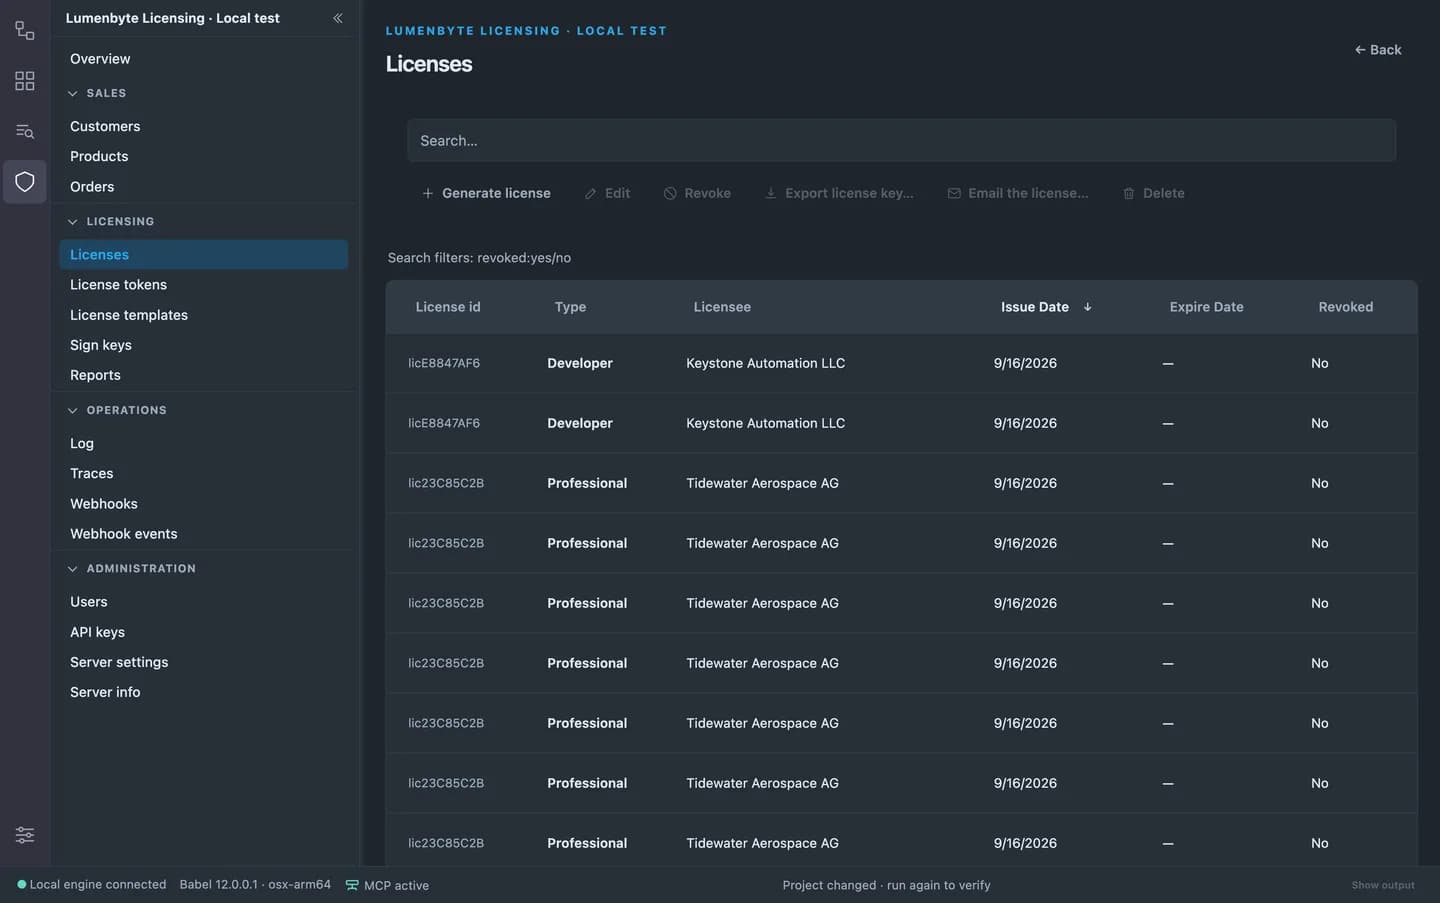
Task: Collapse the ADMINISTRATION section
Action: pos(131,568)
